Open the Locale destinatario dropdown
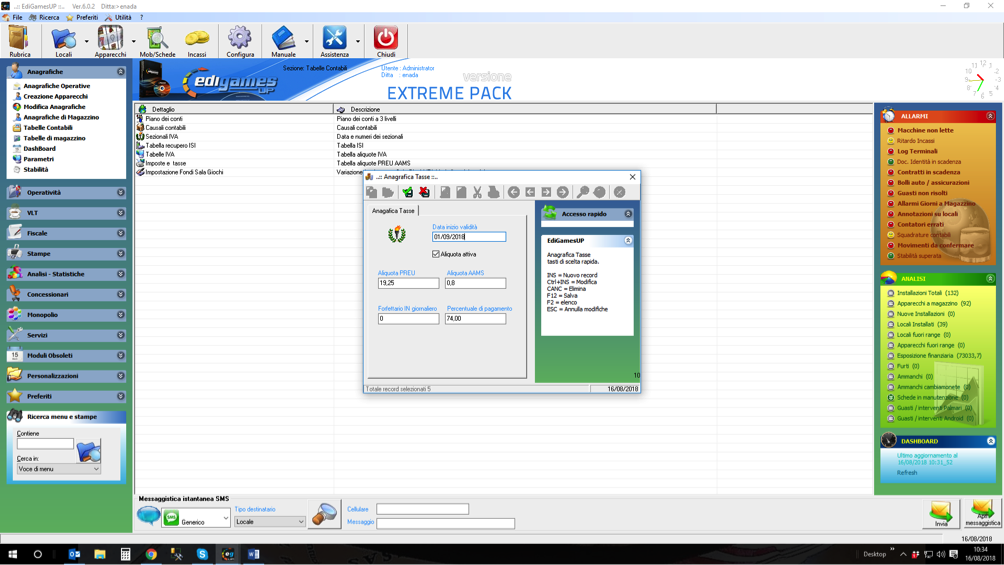The width and height of the screenshot is (1004, 565). [270, 521]
